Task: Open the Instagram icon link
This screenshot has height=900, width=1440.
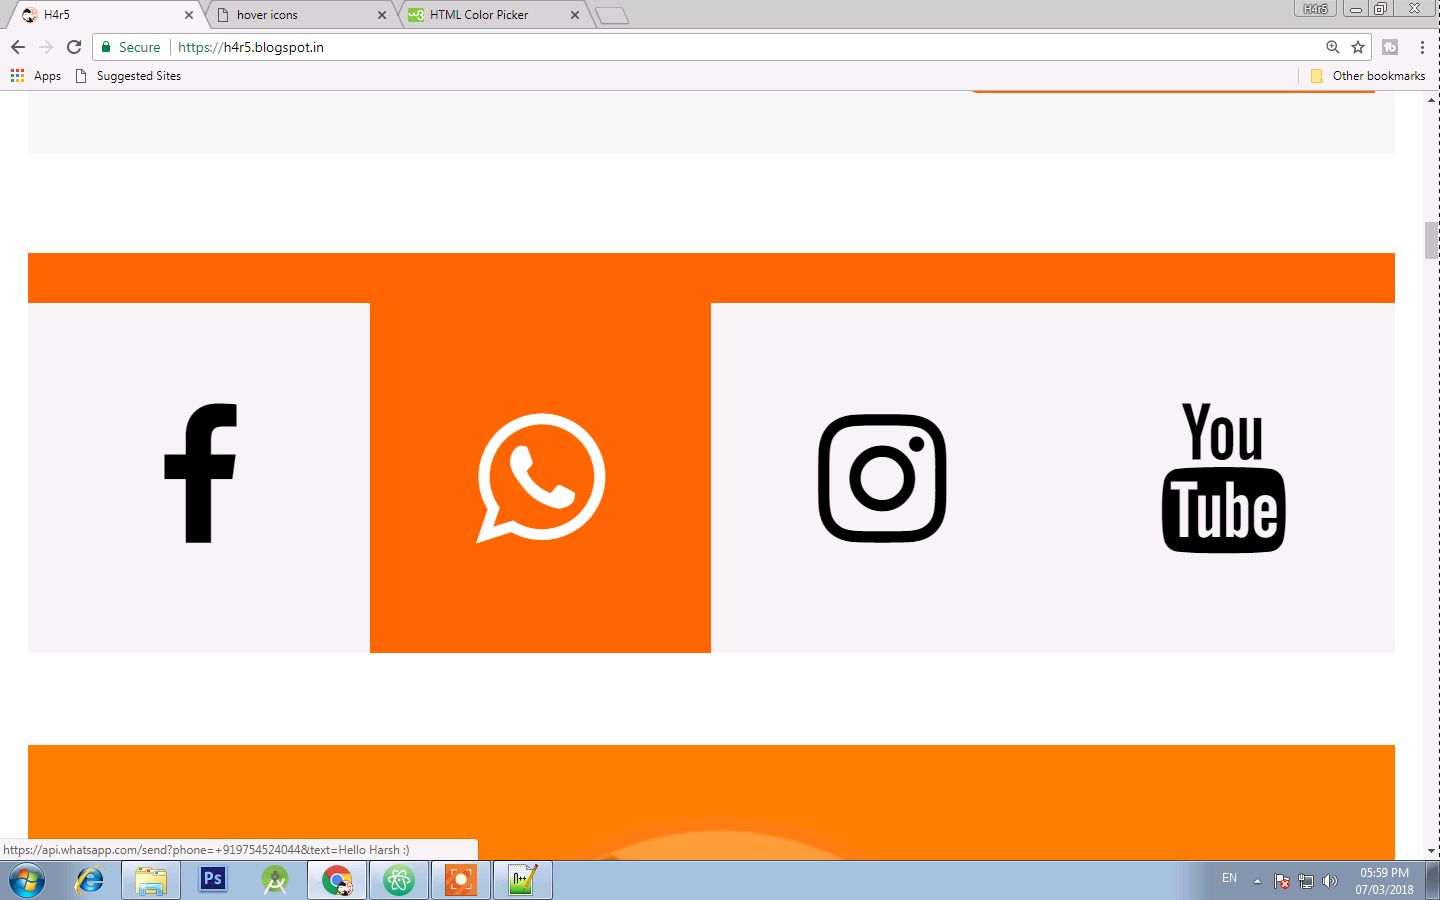Action: point(882,478)
